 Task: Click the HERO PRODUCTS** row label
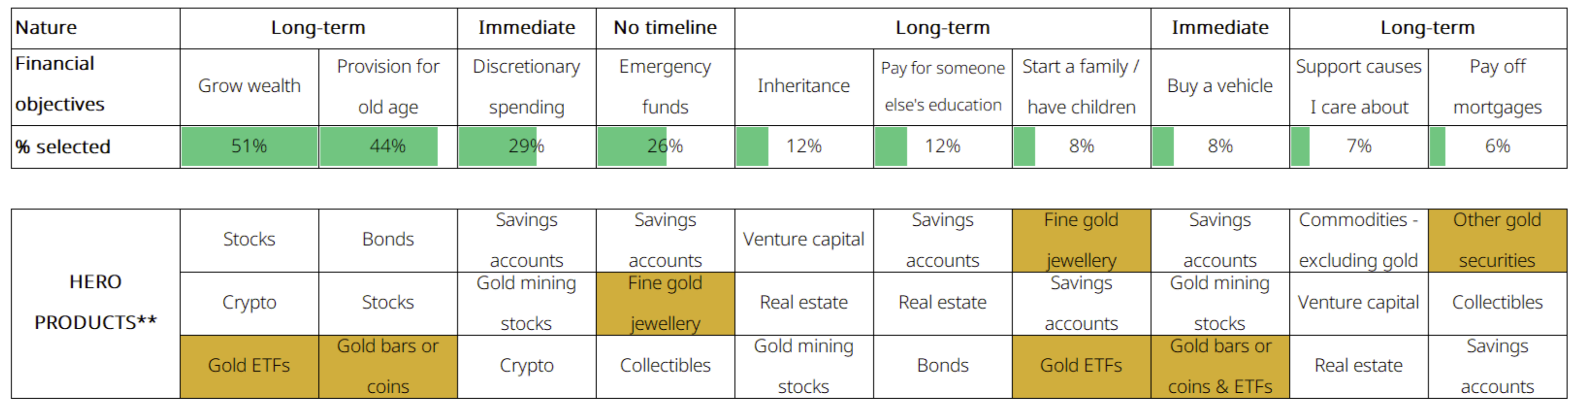(96, 302)
